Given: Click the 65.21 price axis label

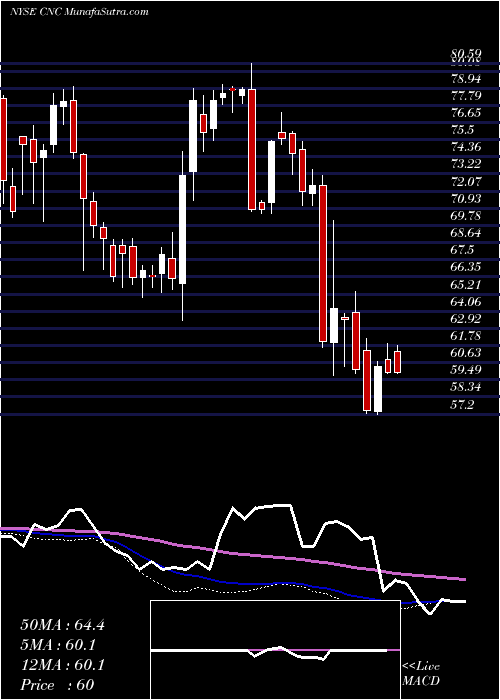Looking at the screenshot, I should pyautogui.click(x=466, y=284).
